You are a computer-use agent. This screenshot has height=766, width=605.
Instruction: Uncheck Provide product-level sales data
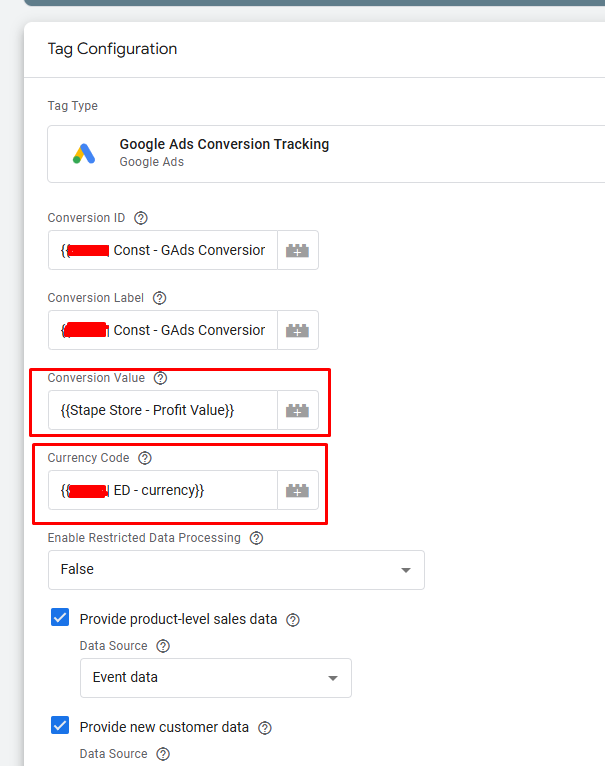tap(60, 617)
